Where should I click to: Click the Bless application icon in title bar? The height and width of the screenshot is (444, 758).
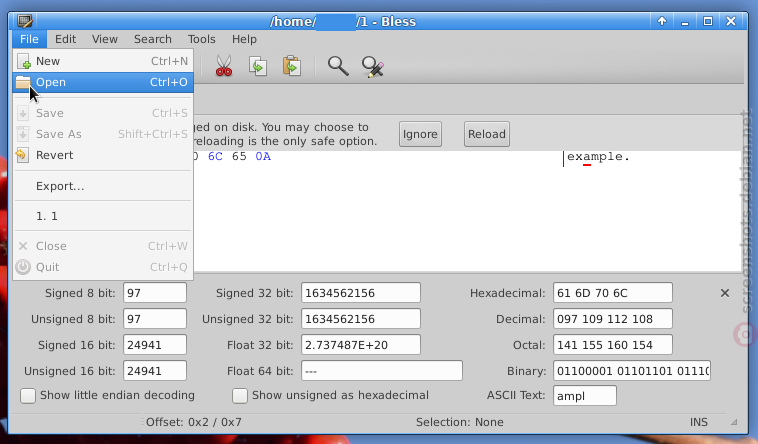click(24, 21)
